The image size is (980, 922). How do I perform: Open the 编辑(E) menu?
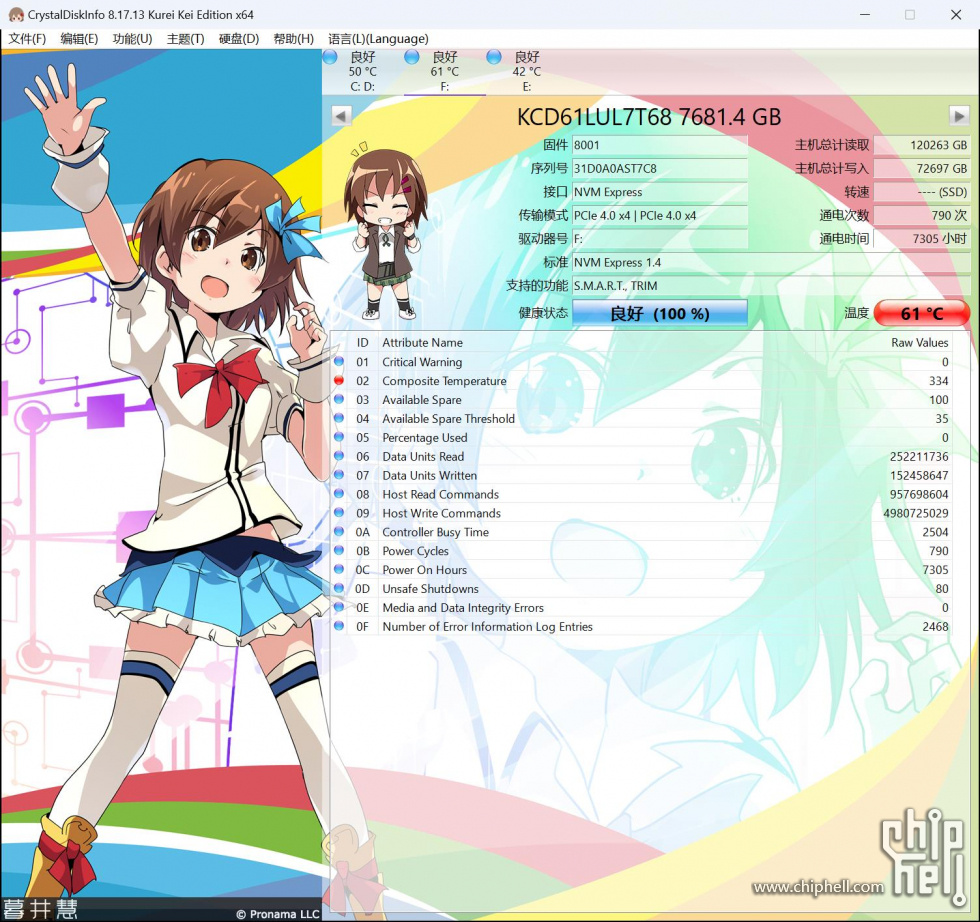[79, 39]
